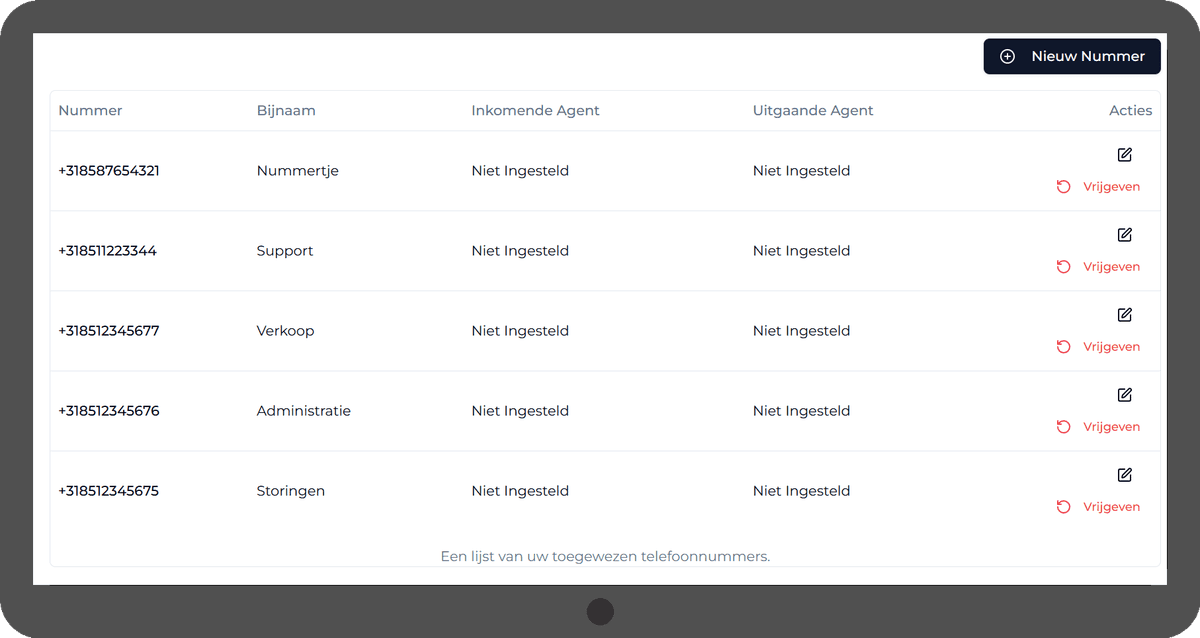The height and width of the screenshot is (638, 1200).
Task: Click outgoing agent value for Storingen
Action: click(801, 491)
